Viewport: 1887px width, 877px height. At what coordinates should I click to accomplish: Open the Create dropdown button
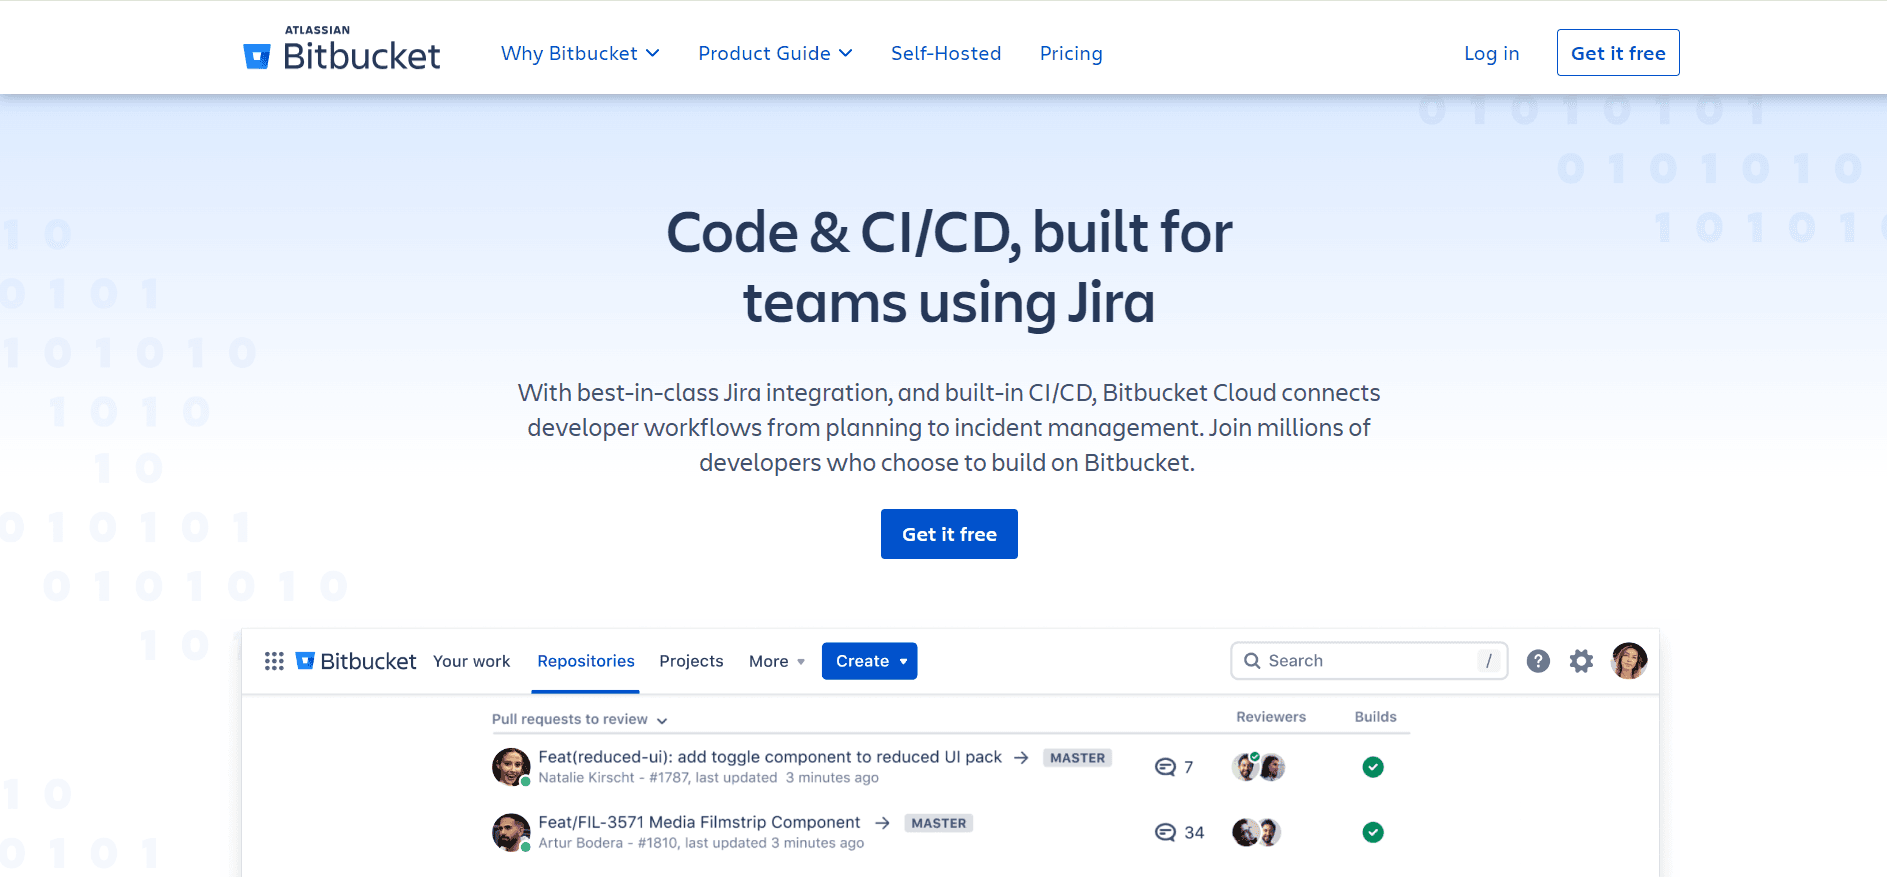(x=870, y=661)
